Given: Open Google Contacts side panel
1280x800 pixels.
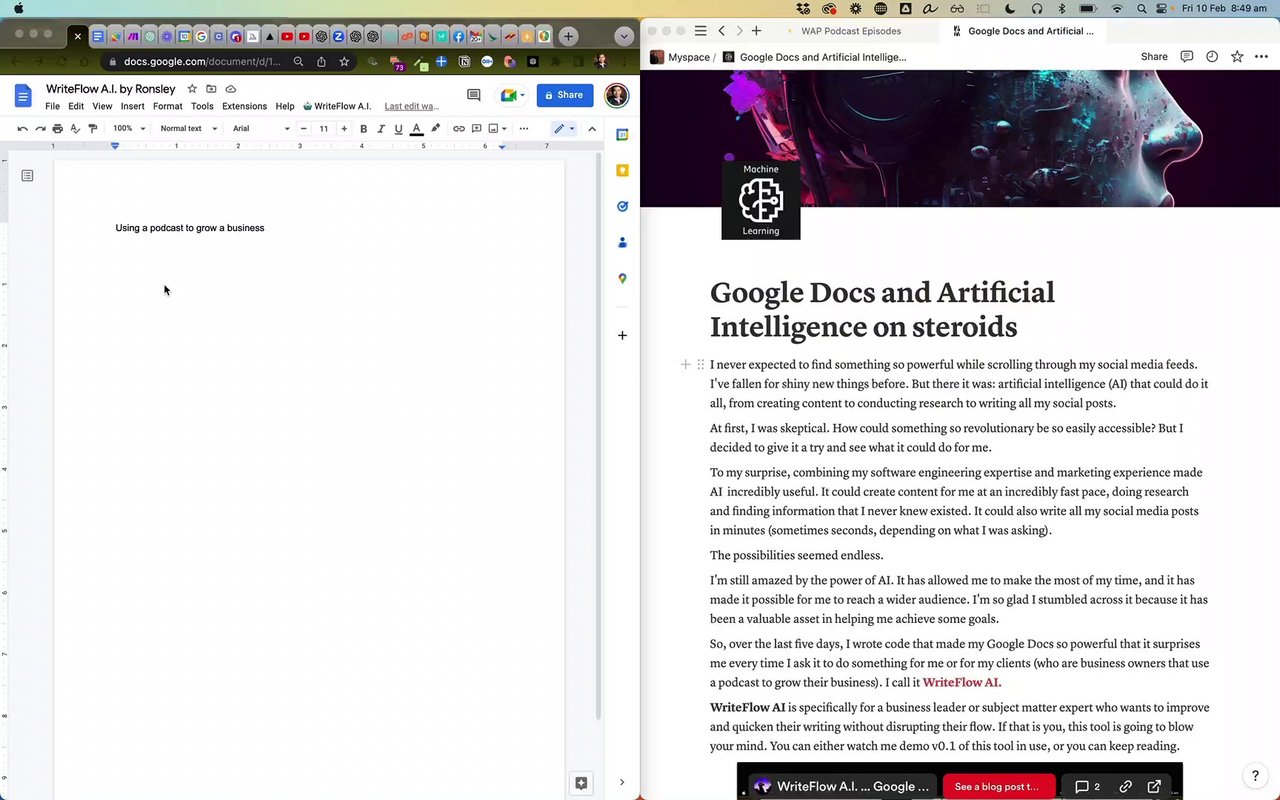Looking at the screenshot, I should [x=622, y=242].
